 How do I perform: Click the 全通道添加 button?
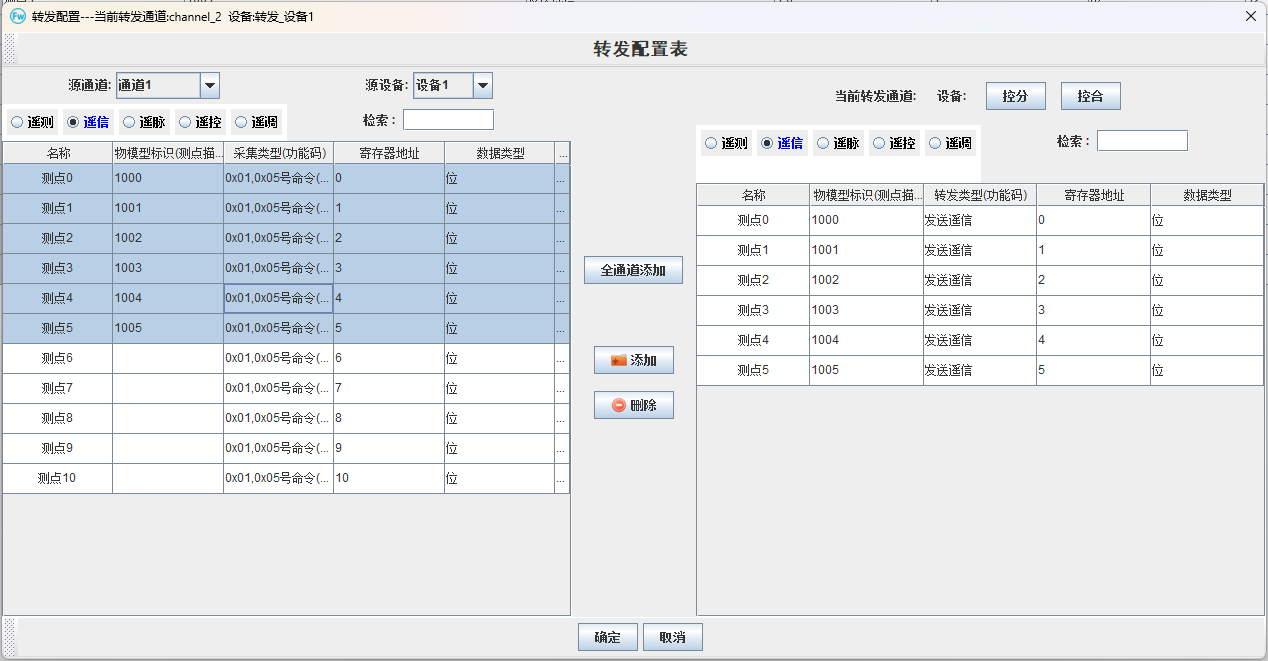[633, 270]
